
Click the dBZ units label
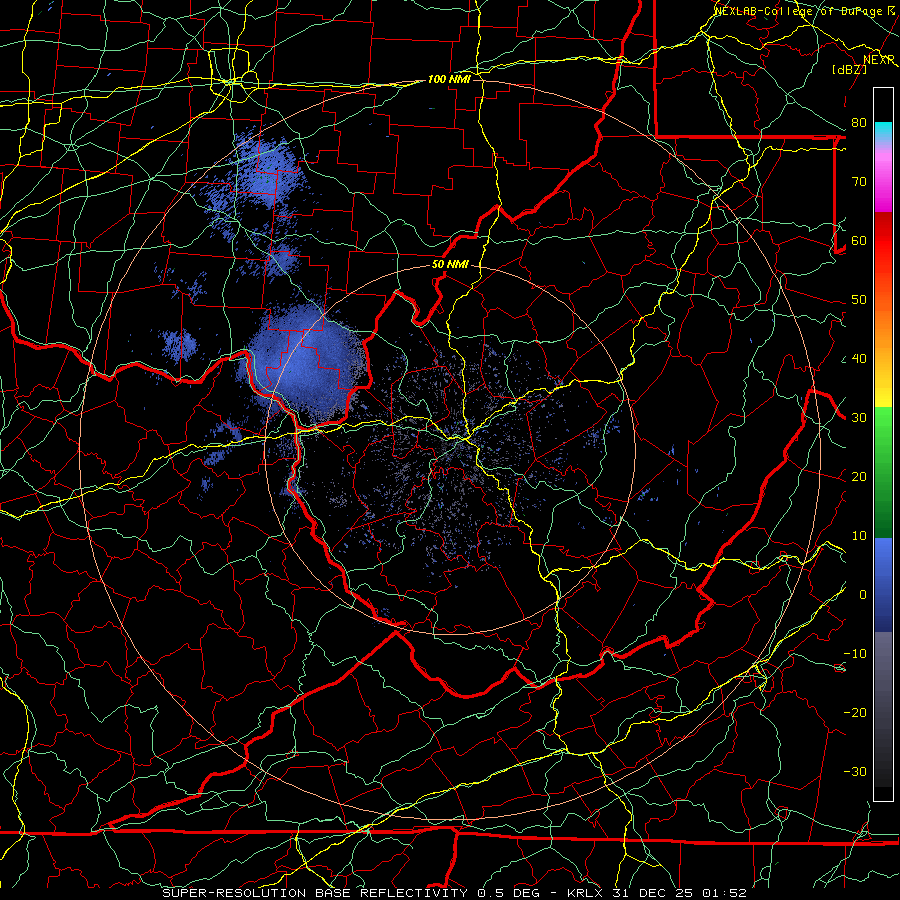point(849,69)
